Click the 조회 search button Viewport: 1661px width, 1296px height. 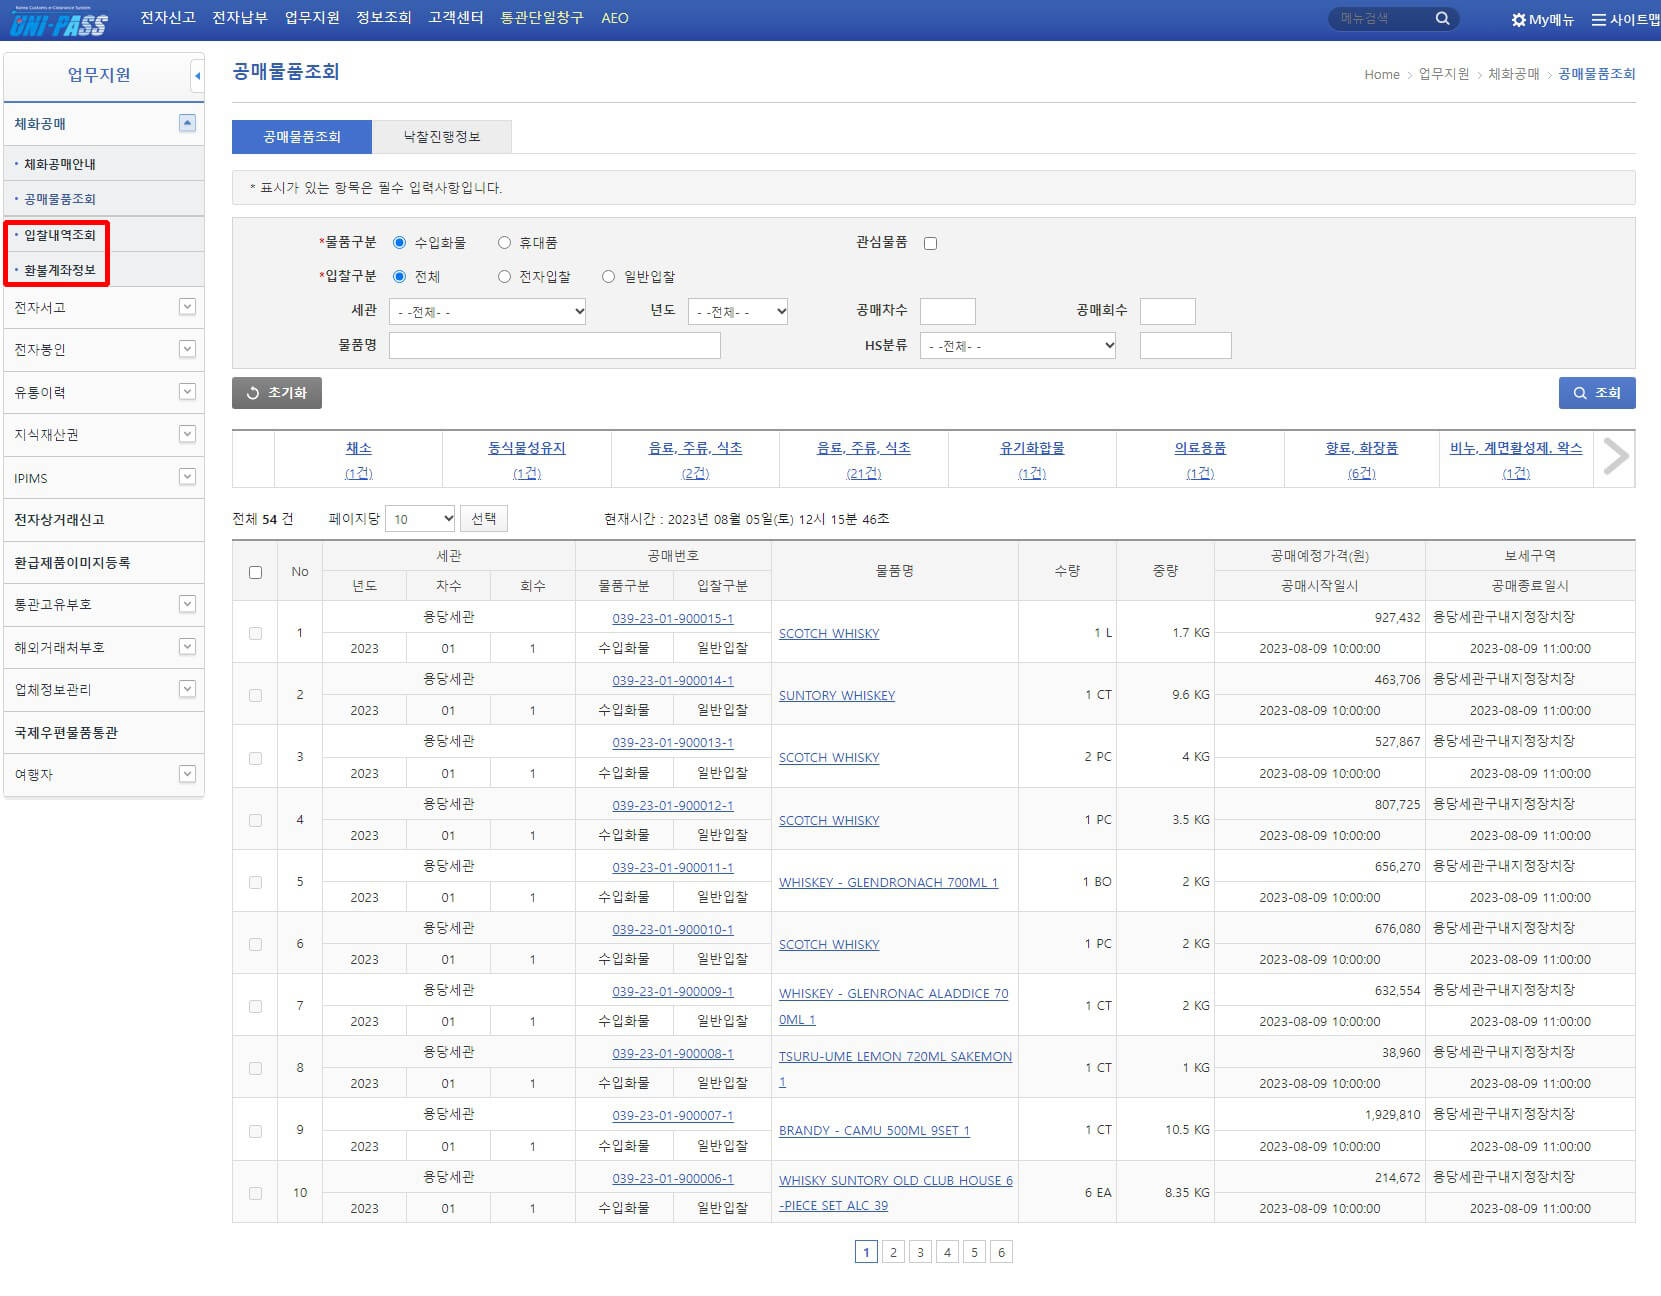[x=1597, y=393]
